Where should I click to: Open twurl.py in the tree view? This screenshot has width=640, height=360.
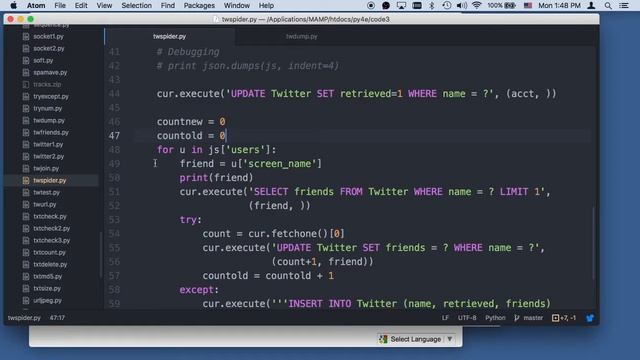[x=45, y=204]
